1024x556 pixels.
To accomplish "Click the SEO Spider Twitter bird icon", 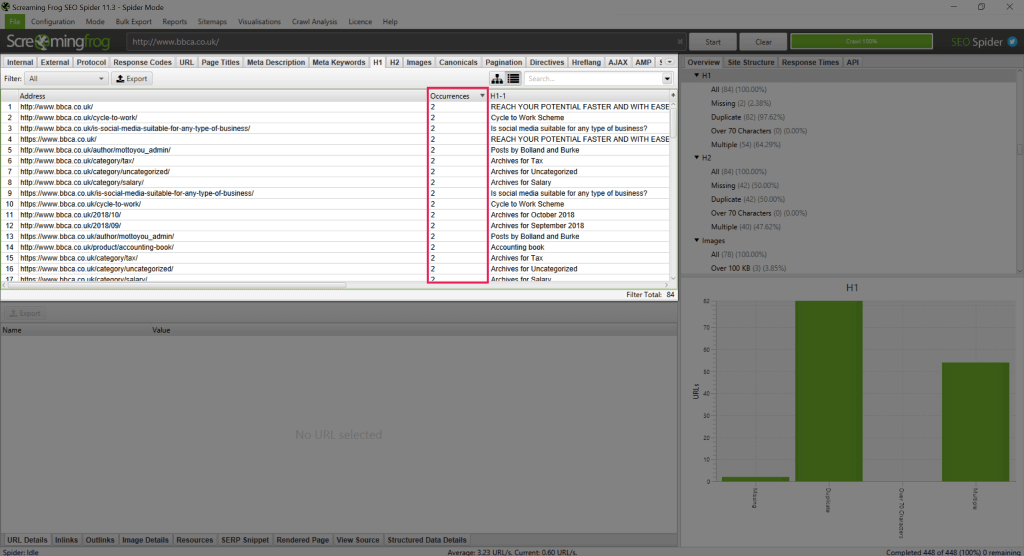I will (1012, 42).
